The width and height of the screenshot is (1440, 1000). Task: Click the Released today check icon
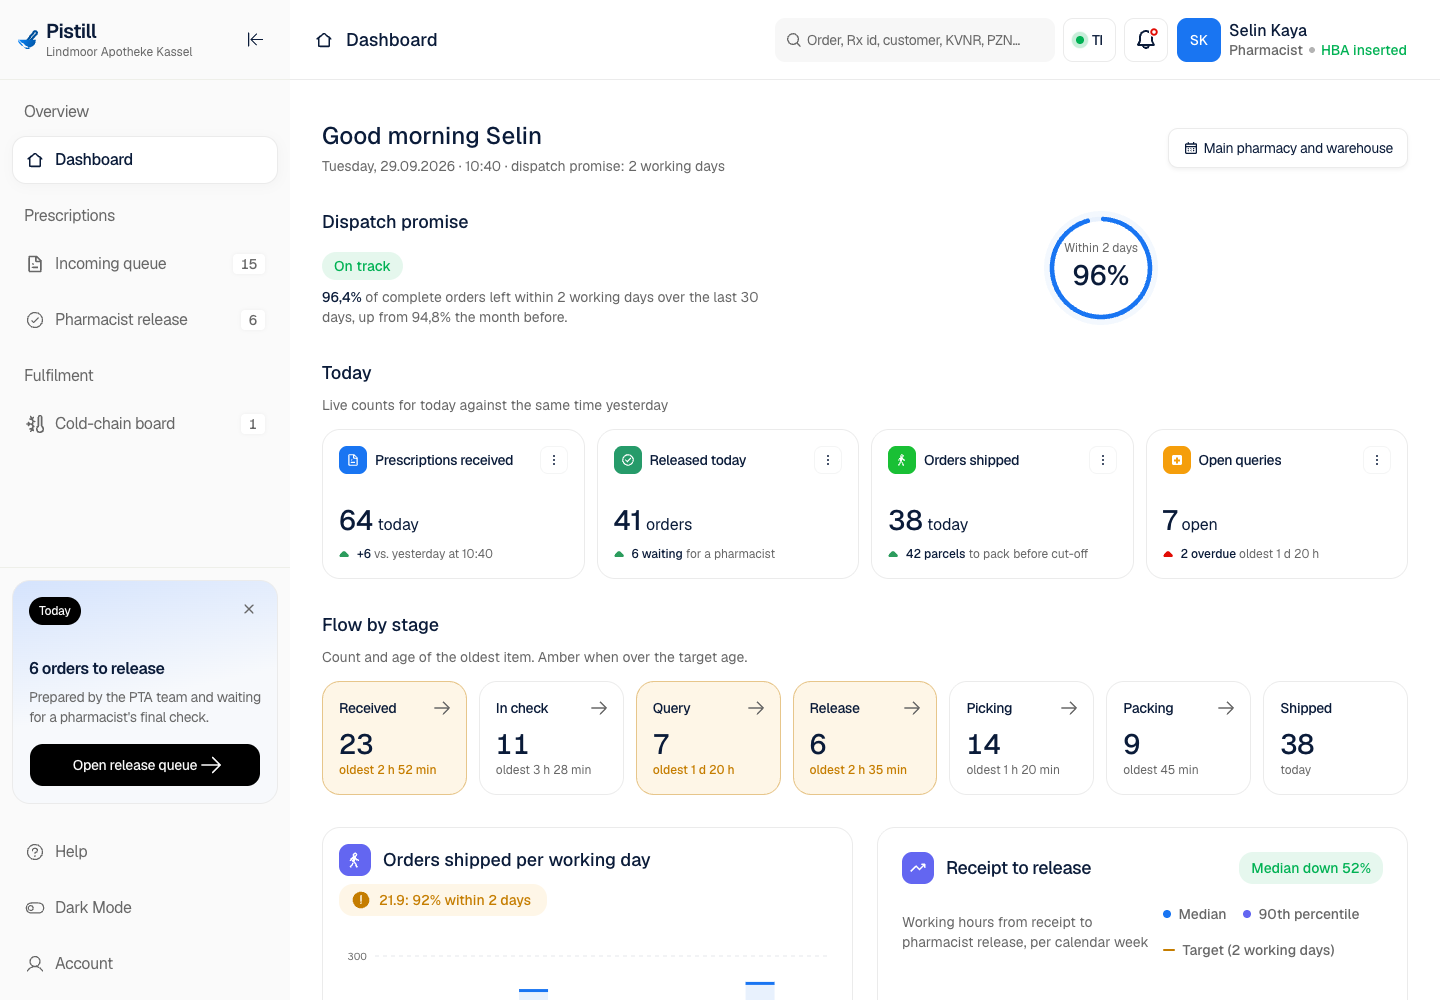pos(628,460)
